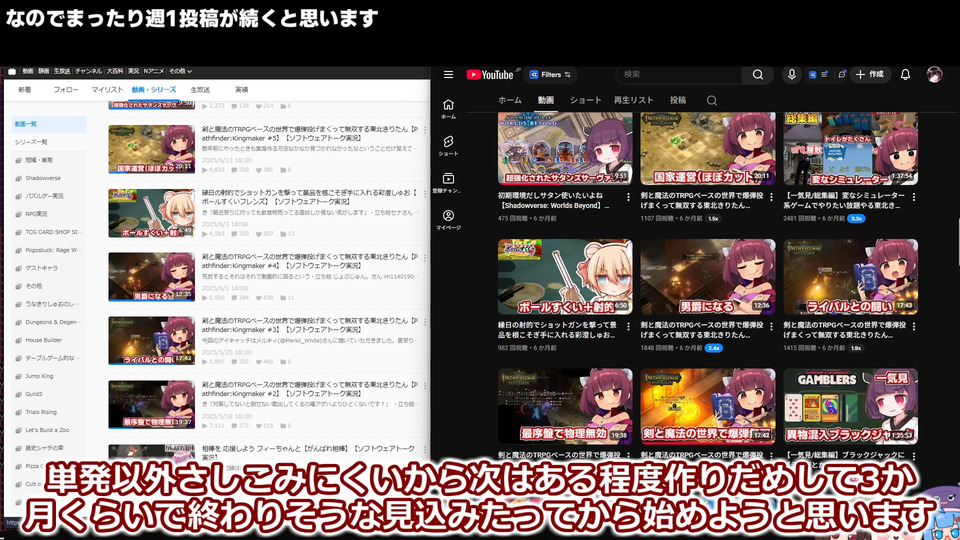Open ショート in YouTube left sidebar
The image size is (960, 540).
point(448,146)
